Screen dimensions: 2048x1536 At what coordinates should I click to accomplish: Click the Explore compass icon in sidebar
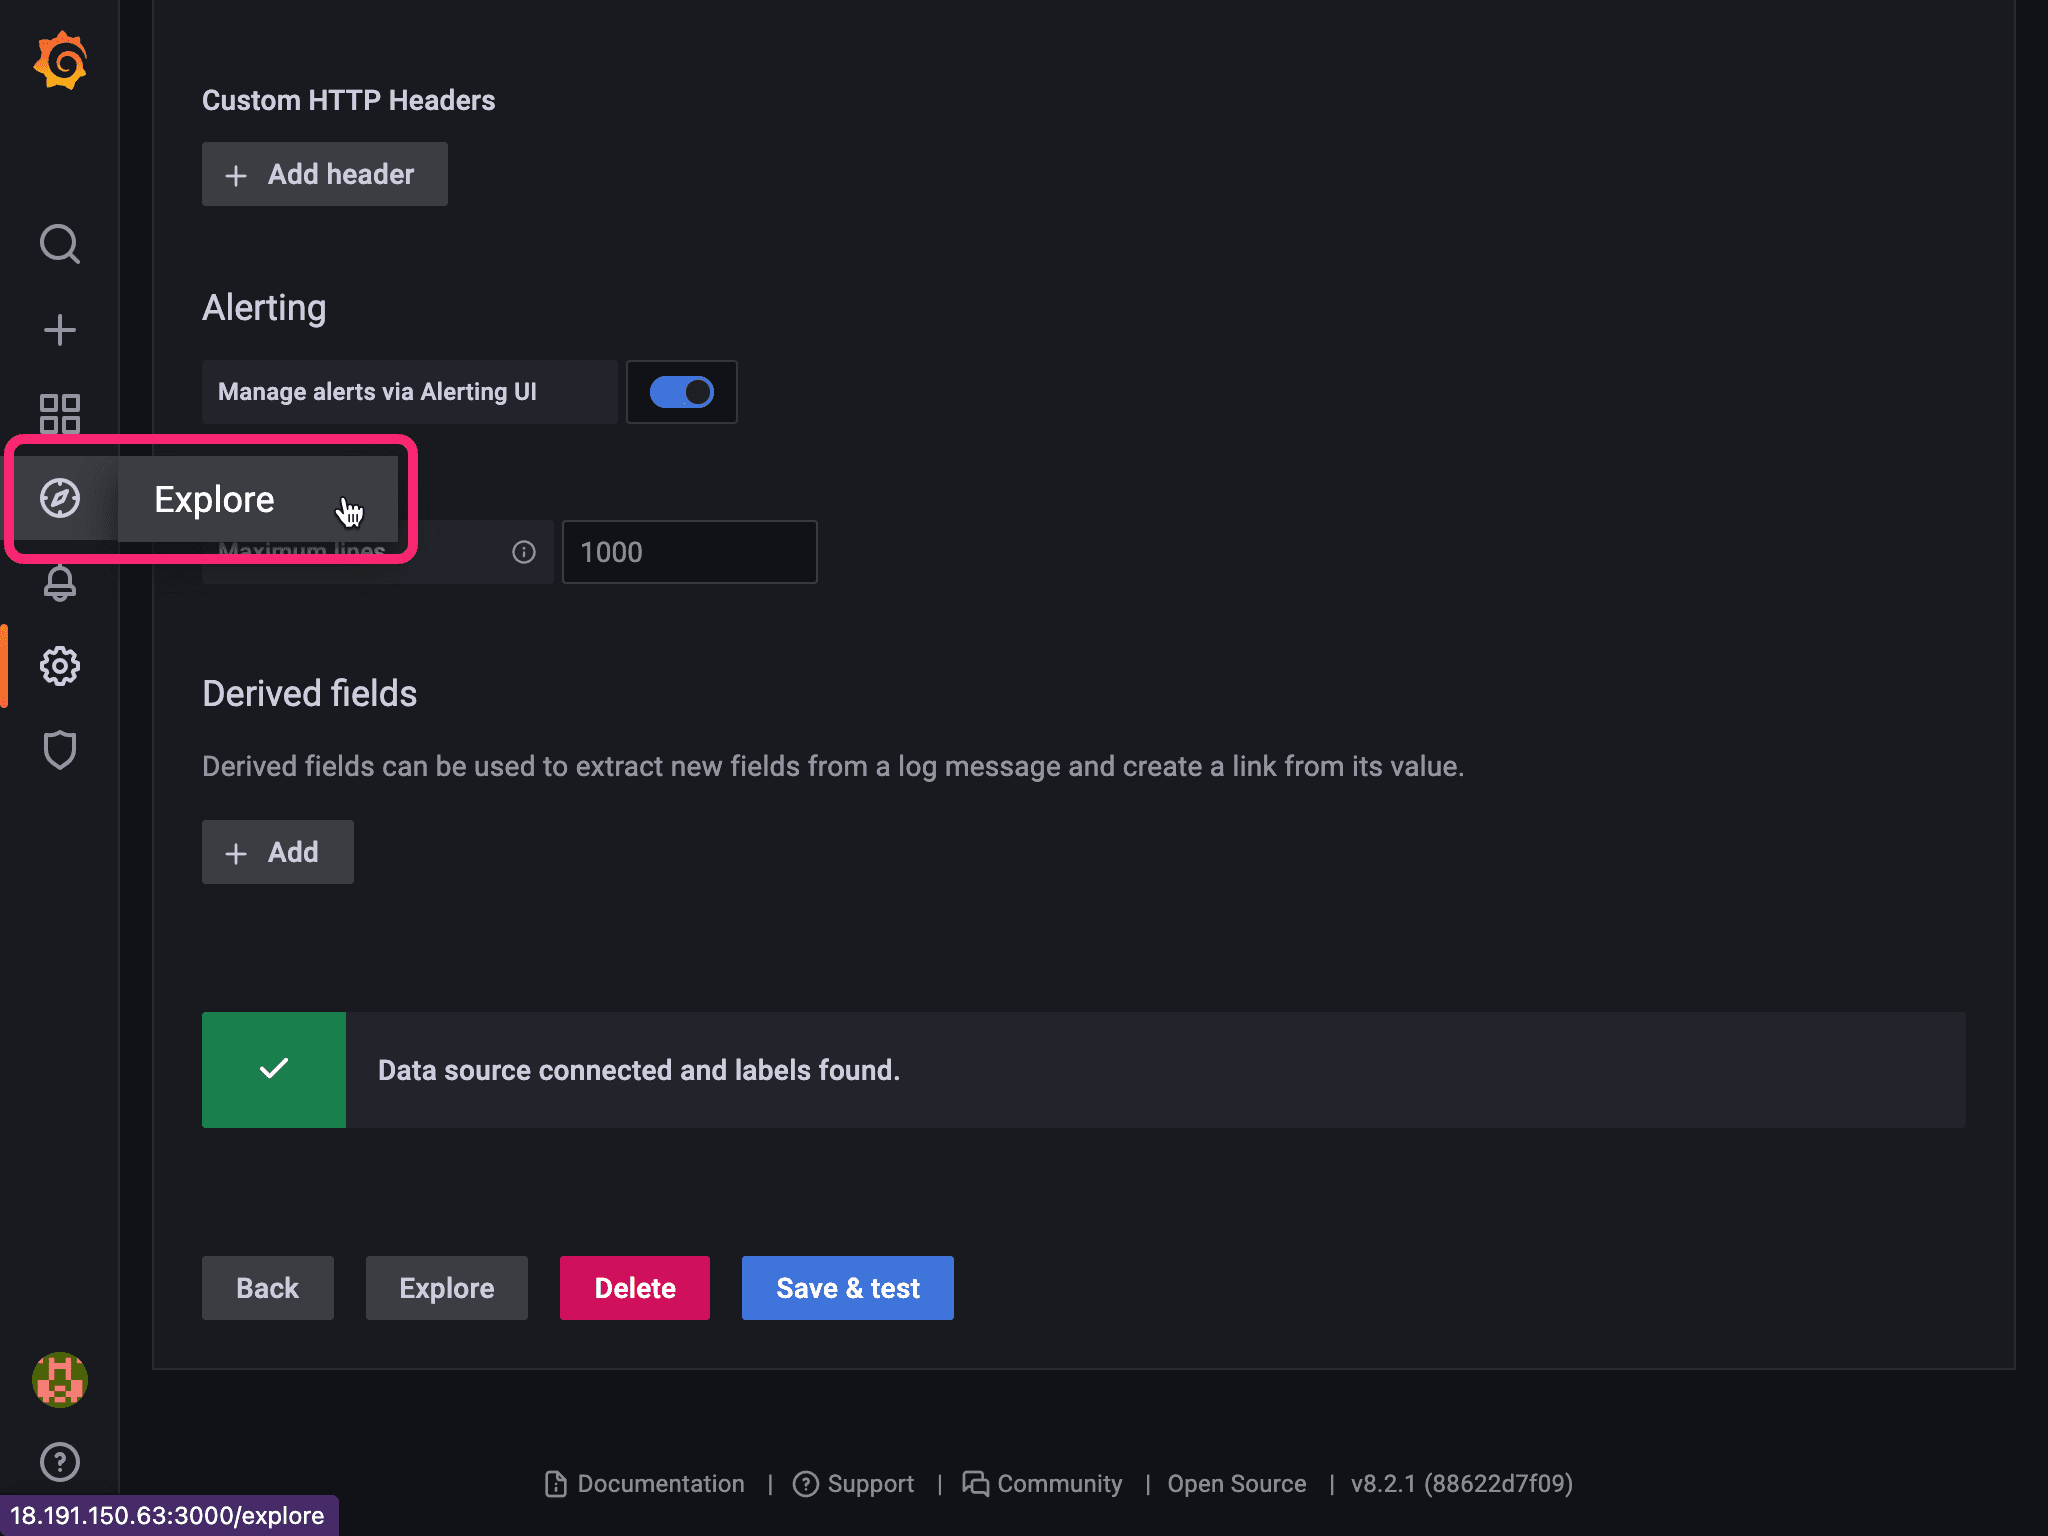60,497
